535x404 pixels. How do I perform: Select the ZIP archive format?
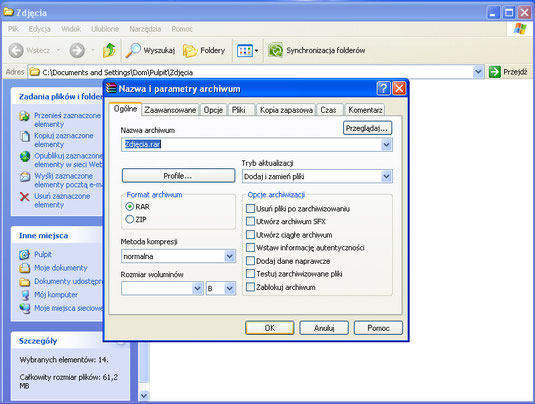tap(130, 219)
